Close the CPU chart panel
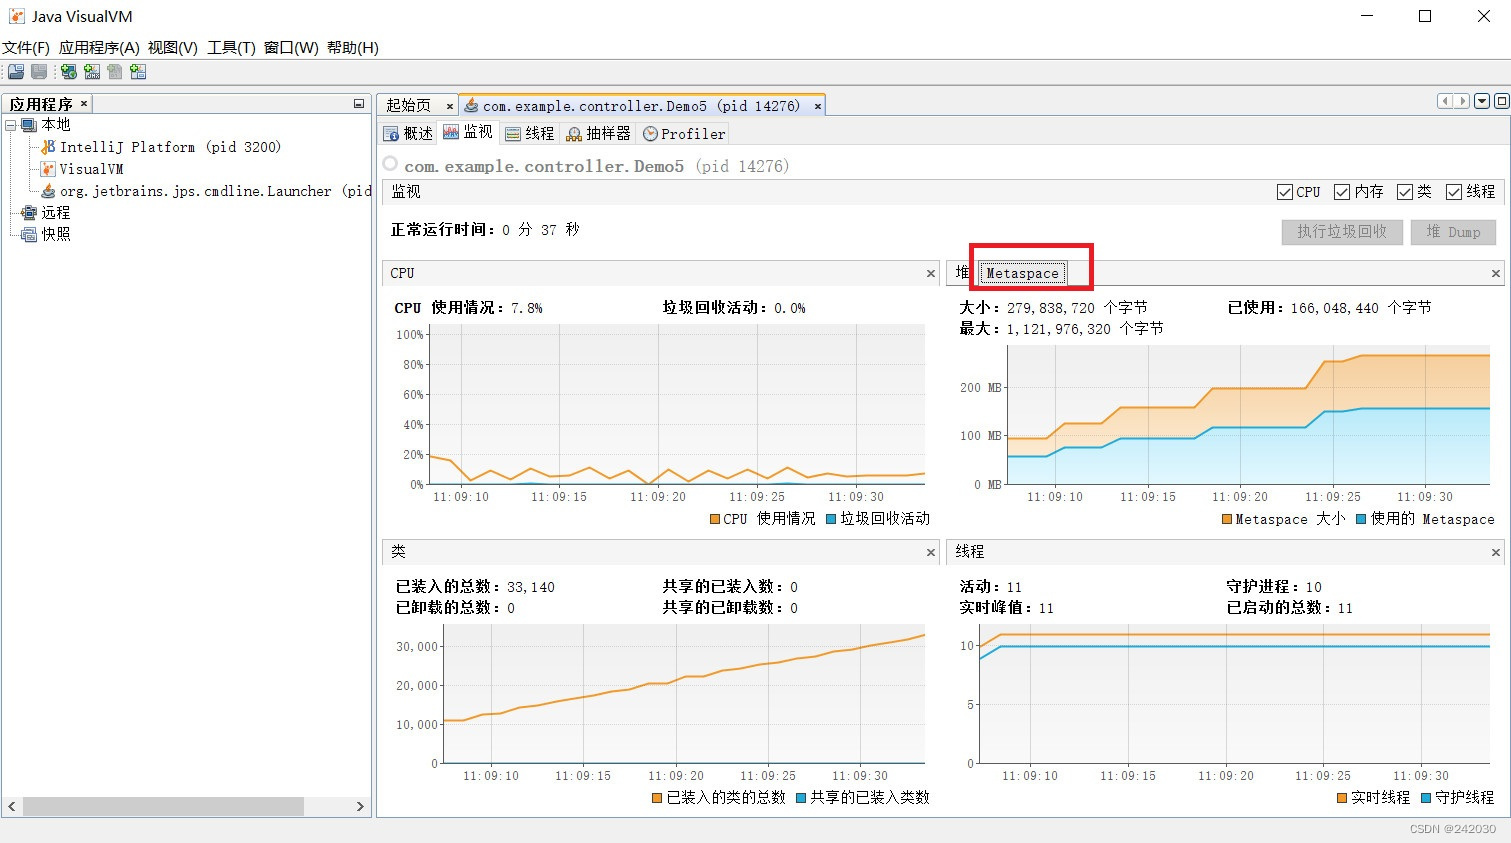Screen dimensions: 1511x843 click(x=931, y=273)
